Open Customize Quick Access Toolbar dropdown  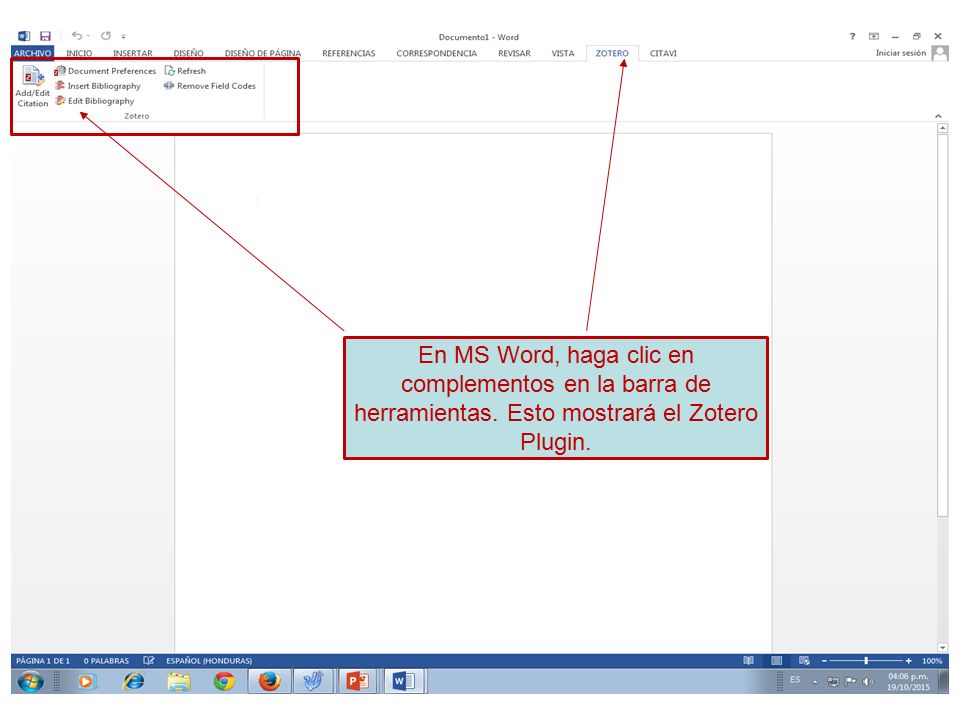click(124, 37)
